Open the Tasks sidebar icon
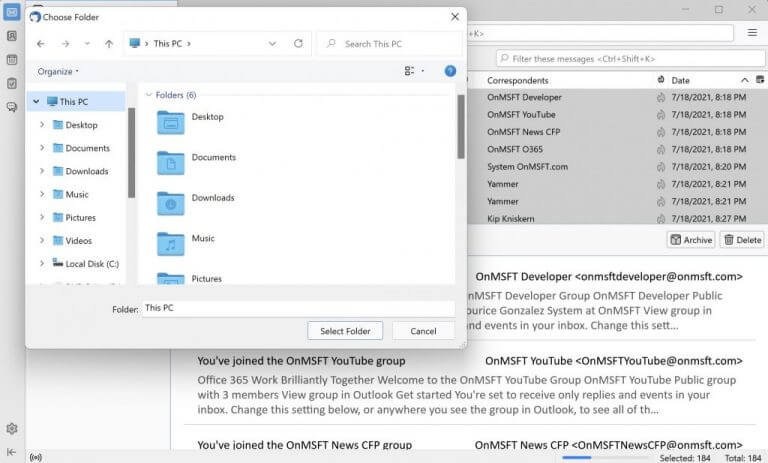 pyautogui.click(x=12, y=83)
